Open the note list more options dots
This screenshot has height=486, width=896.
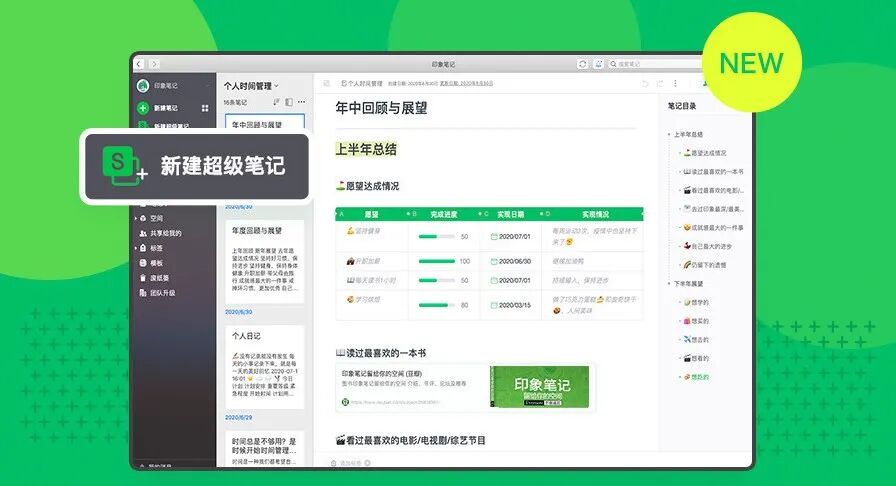(302, 102)
